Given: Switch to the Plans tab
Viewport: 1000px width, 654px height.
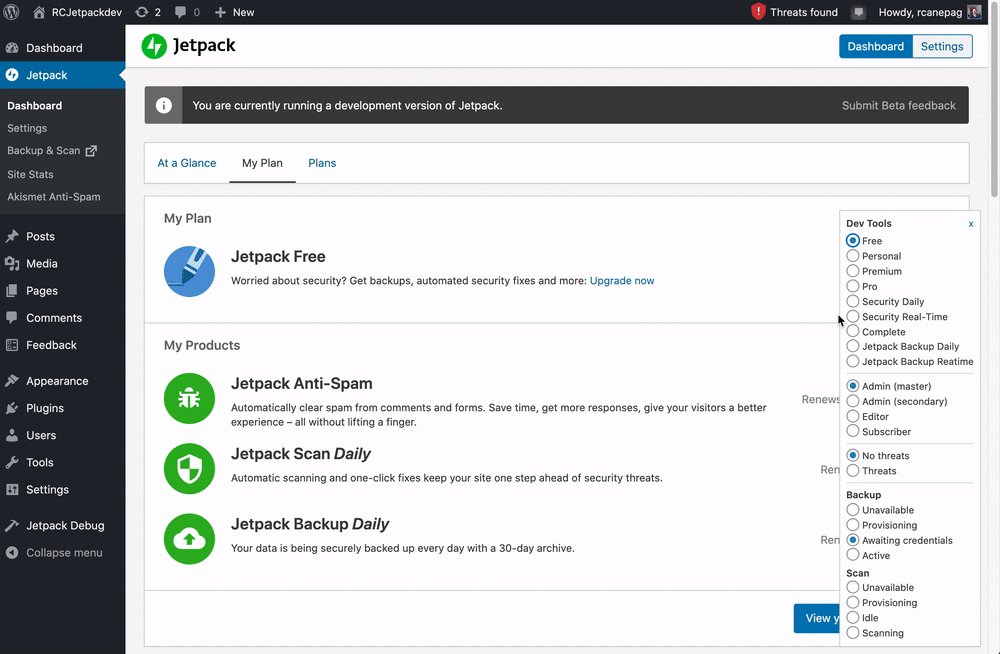Looking at the screenshot, I should (322, 163).
